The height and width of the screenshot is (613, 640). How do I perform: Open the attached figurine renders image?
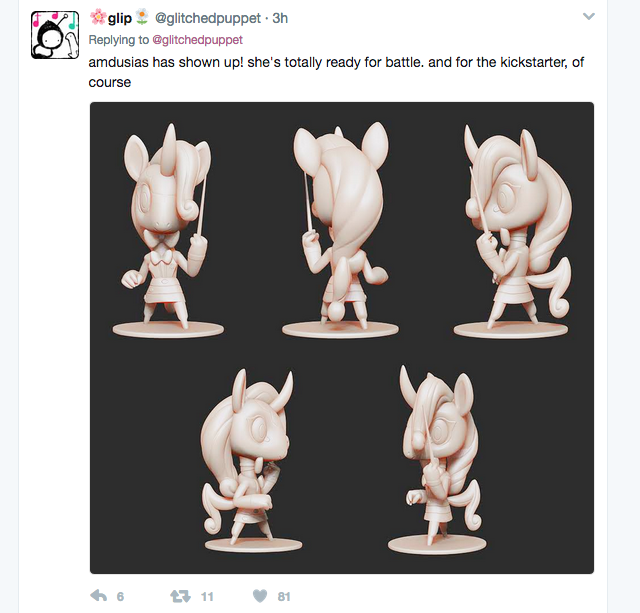(x=342, y=338)
